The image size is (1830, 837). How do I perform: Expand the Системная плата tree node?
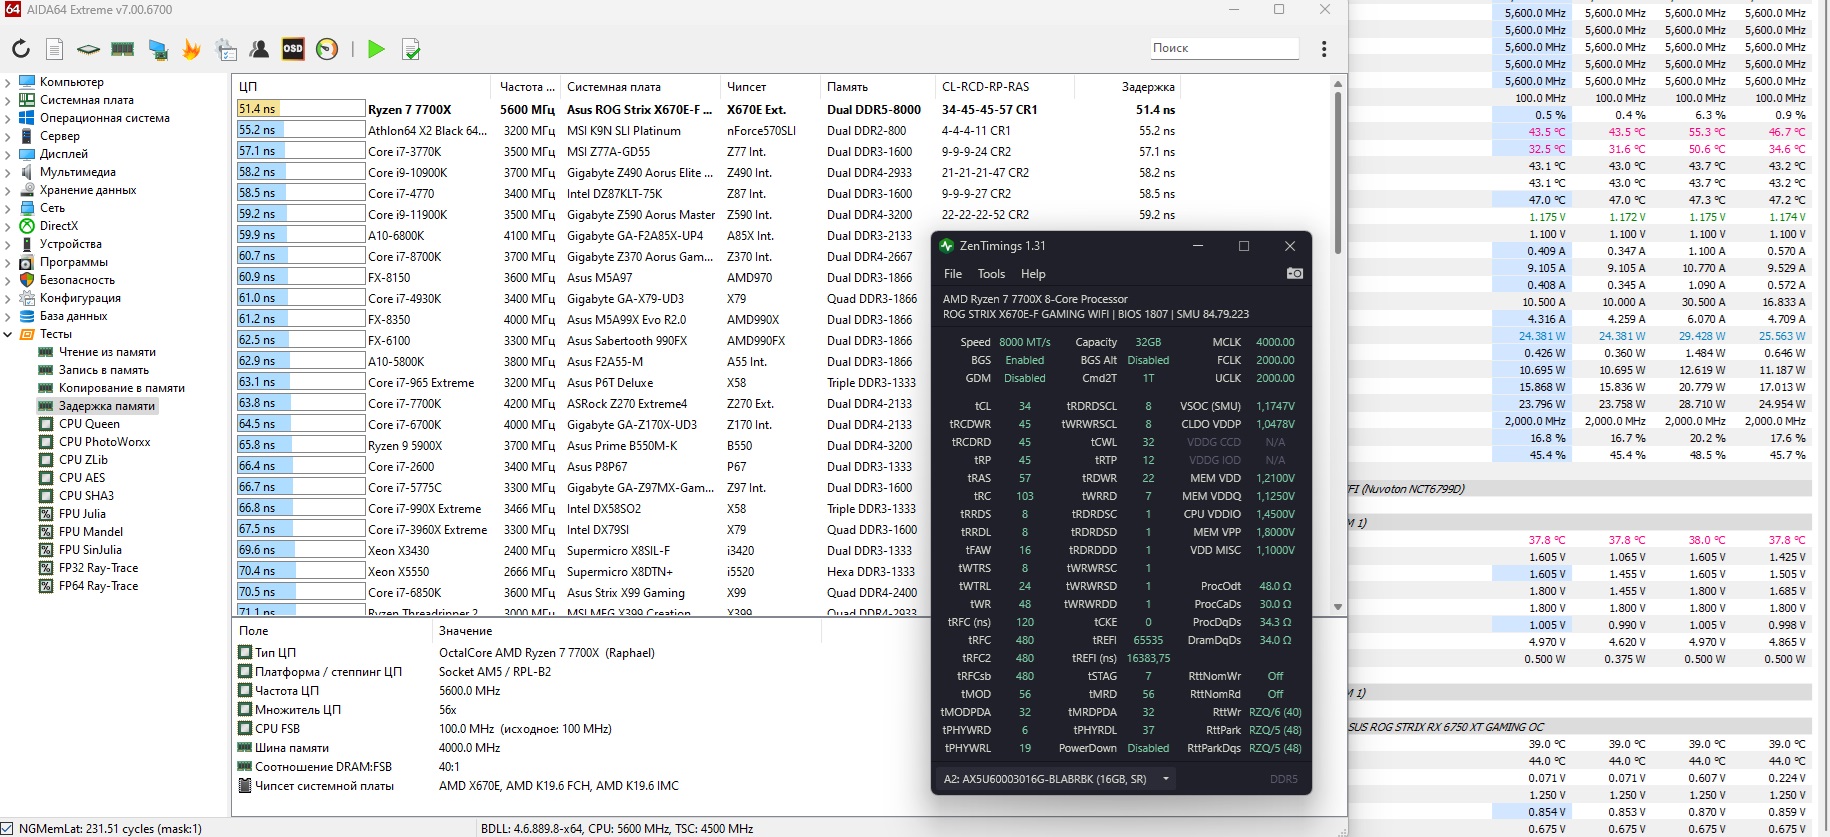[8, 100]
